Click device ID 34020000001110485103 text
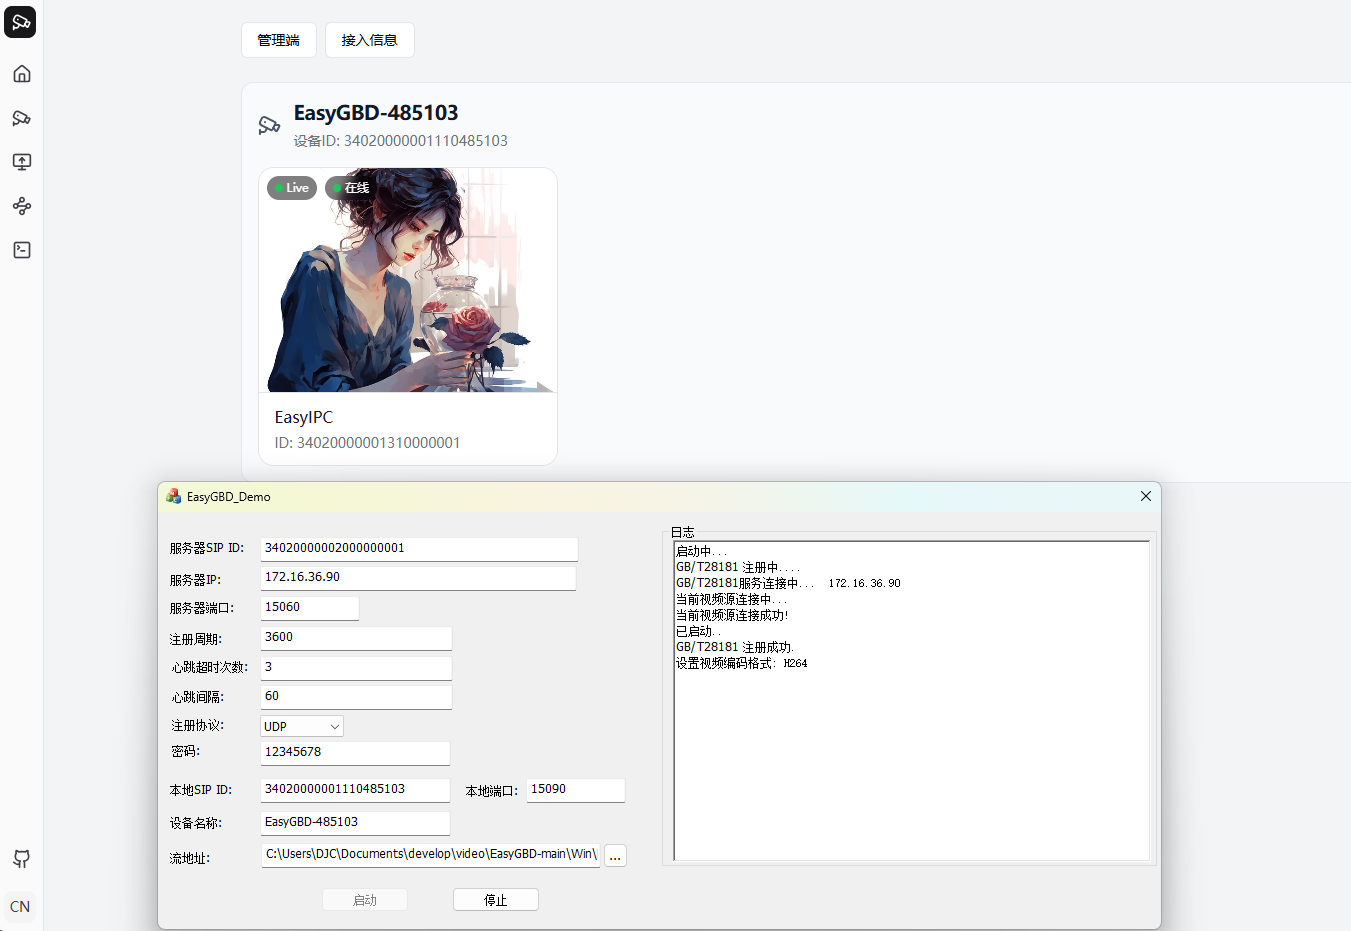This screenshot has width=1351, height=931. (x=401, y=141)
